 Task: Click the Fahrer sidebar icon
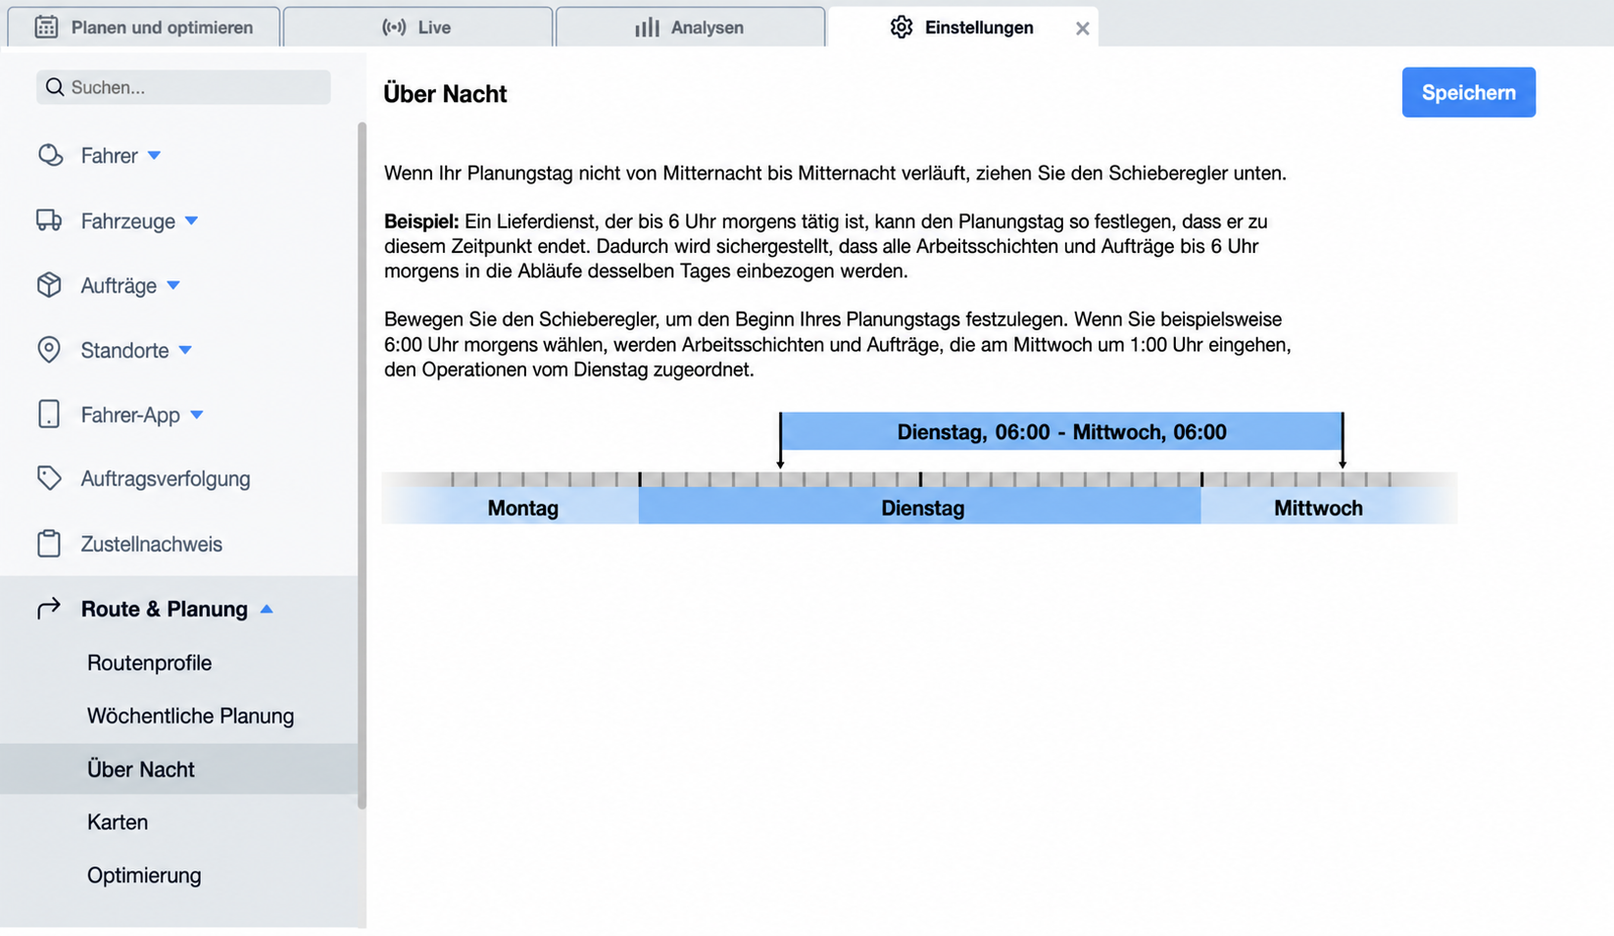coord(49,155)
